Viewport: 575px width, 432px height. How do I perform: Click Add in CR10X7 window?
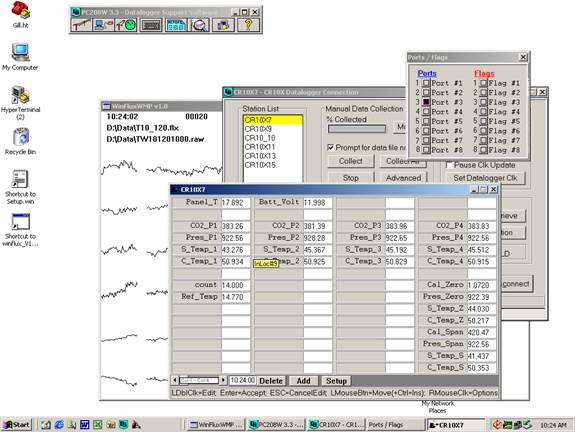point(304,381)
